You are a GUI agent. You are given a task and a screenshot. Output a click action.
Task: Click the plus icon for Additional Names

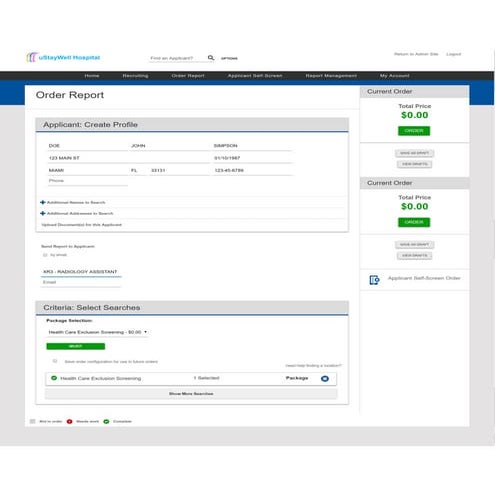pos(43,202)
